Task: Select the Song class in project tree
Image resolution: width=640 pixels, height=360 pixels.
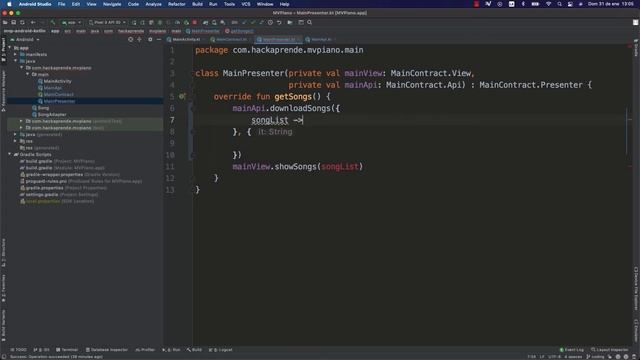Action: pyautogui.click(x=40, y=108)
